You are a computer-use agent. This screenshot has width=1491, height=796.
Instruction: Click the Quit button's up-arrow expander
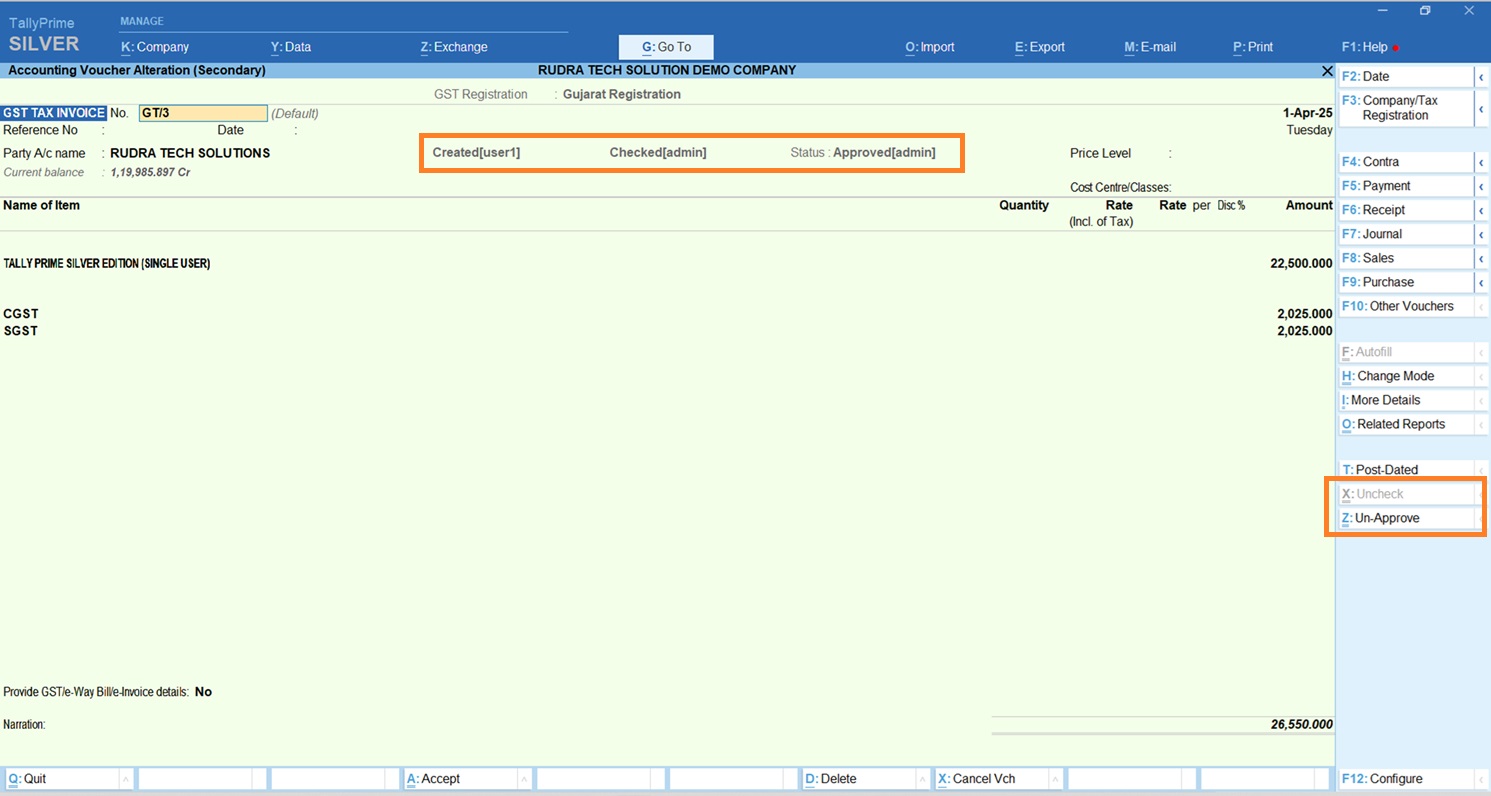(125, 779)
